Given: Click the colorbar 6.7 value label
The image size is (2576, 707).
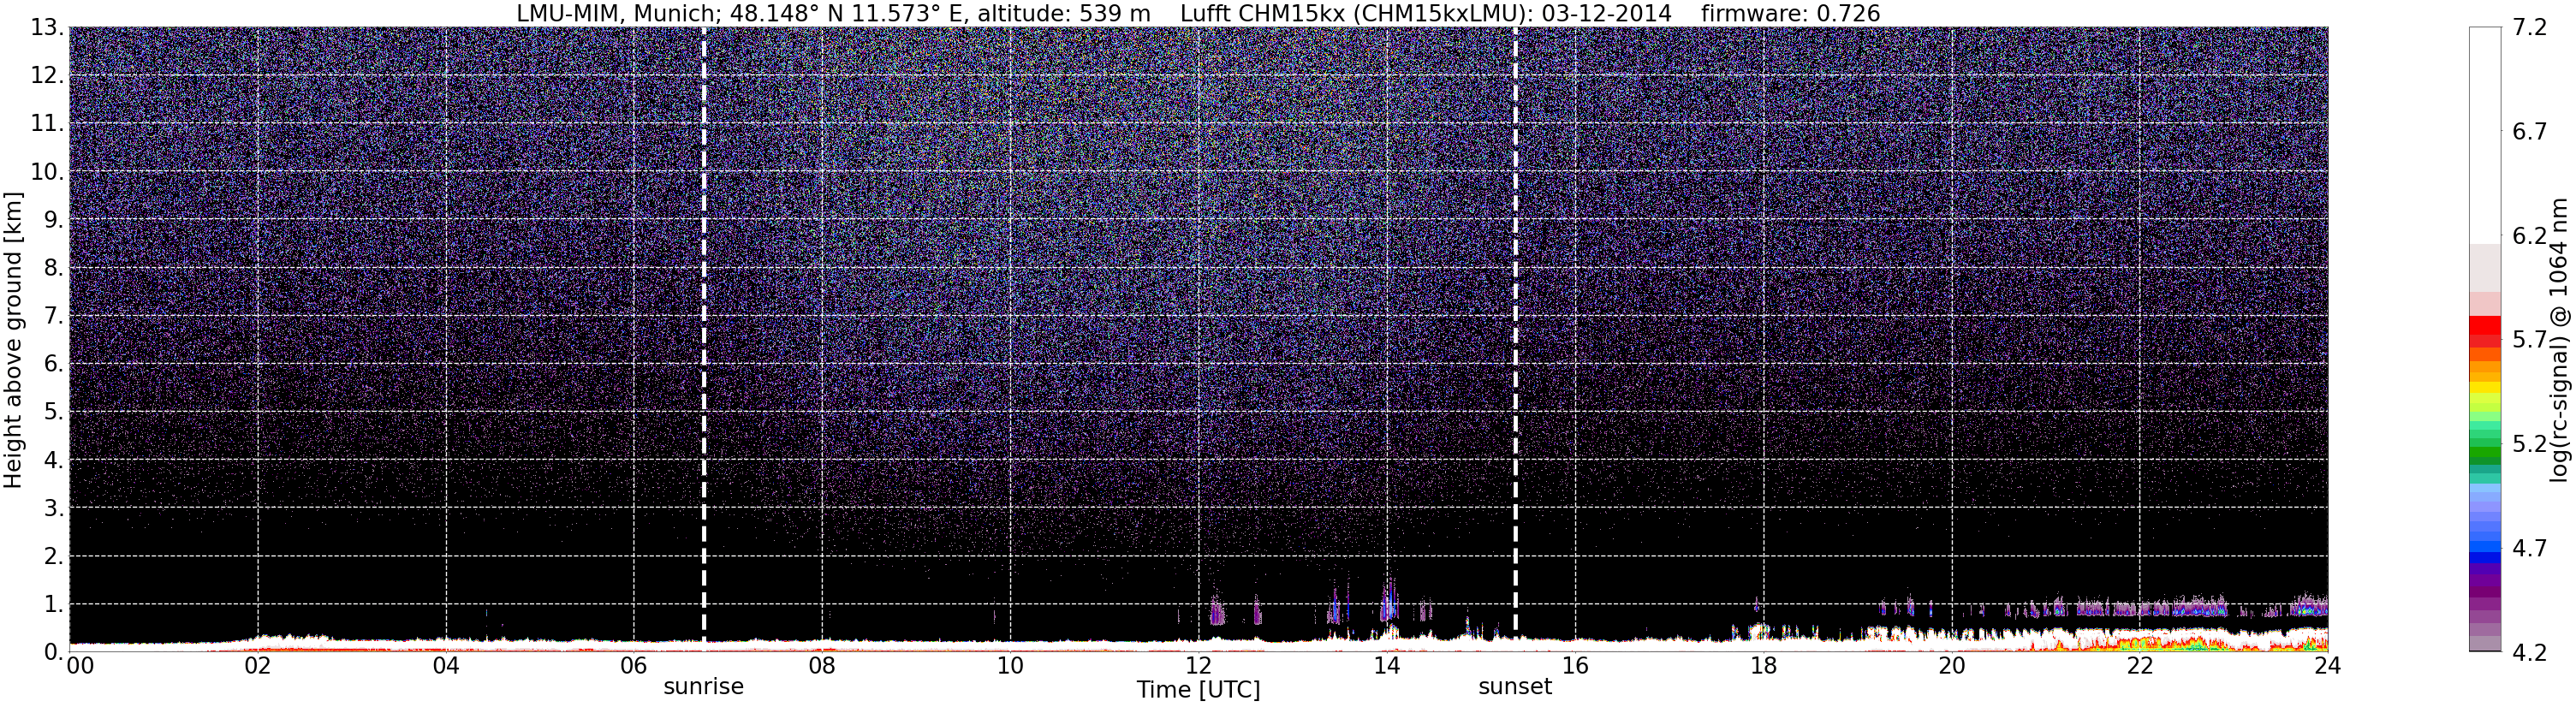Looking at the screenshot, I should tap(2530, 132).
